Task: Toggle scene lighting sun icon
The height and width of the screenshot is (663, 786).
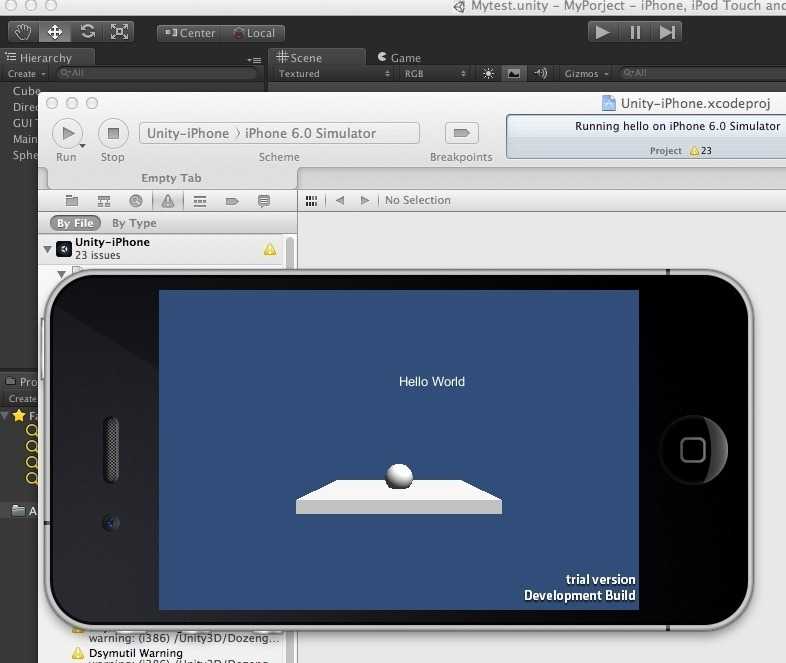Action: (488, 74)
